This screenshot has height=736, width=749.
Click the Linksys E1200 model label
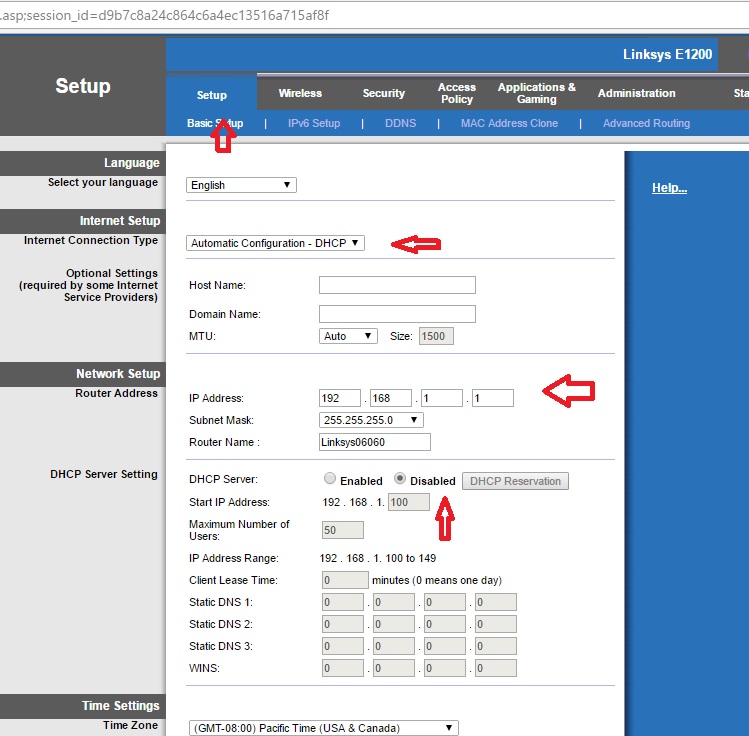[667, 54]
